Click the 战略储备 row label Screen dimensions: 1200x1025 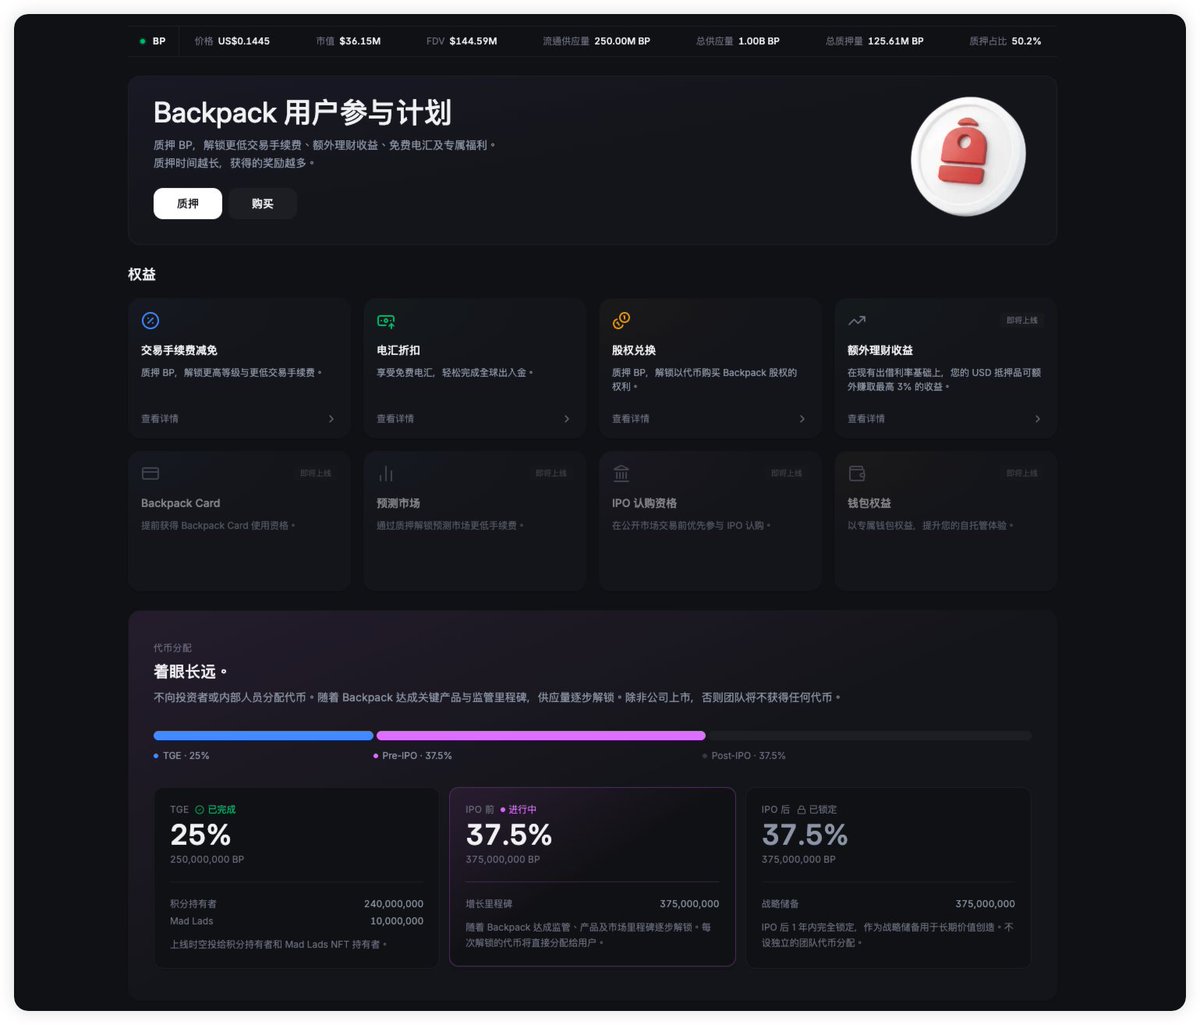780,904
